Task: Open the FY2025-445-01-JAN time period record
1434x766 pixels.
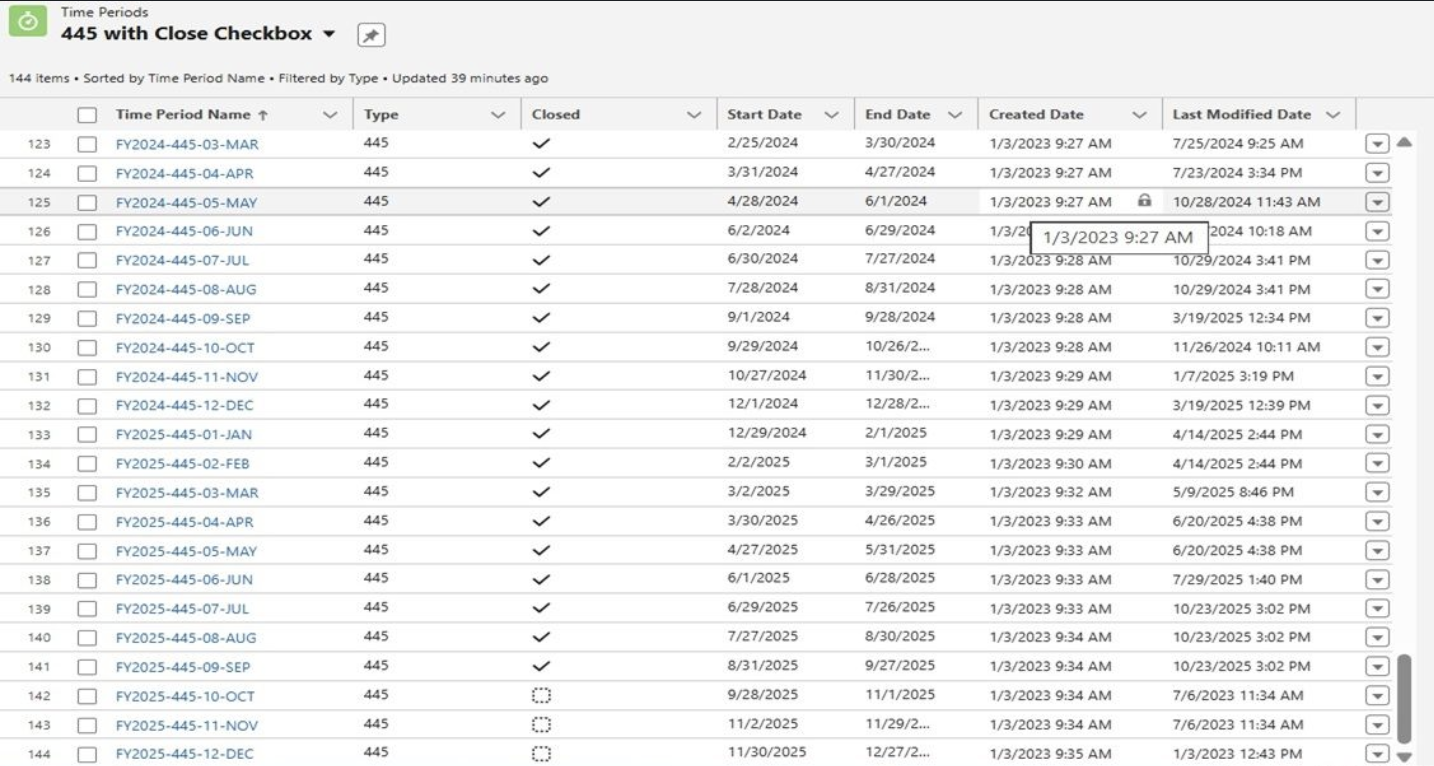Action: (183, 435)
